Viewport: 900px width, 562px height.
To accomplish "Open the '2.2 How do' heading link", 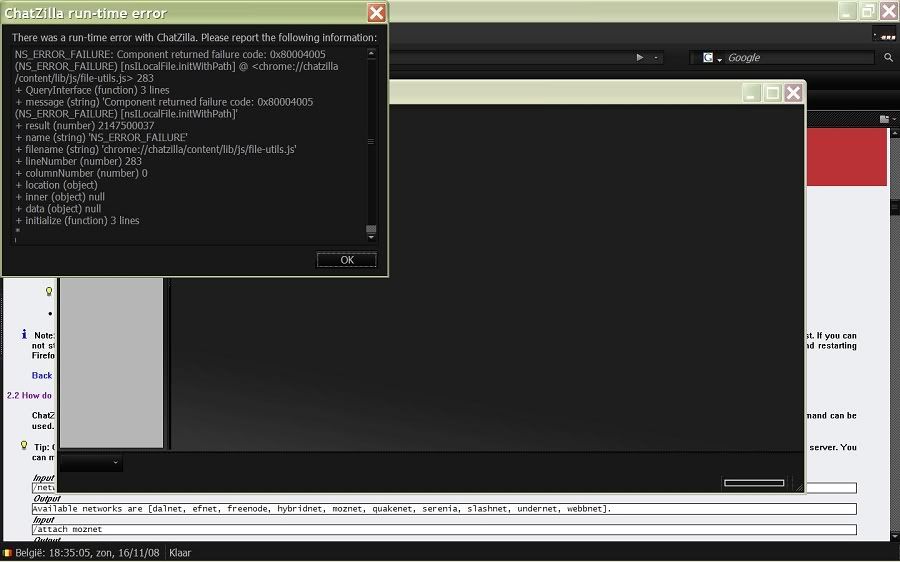I will pyautogui.click(x=29, y=396).
